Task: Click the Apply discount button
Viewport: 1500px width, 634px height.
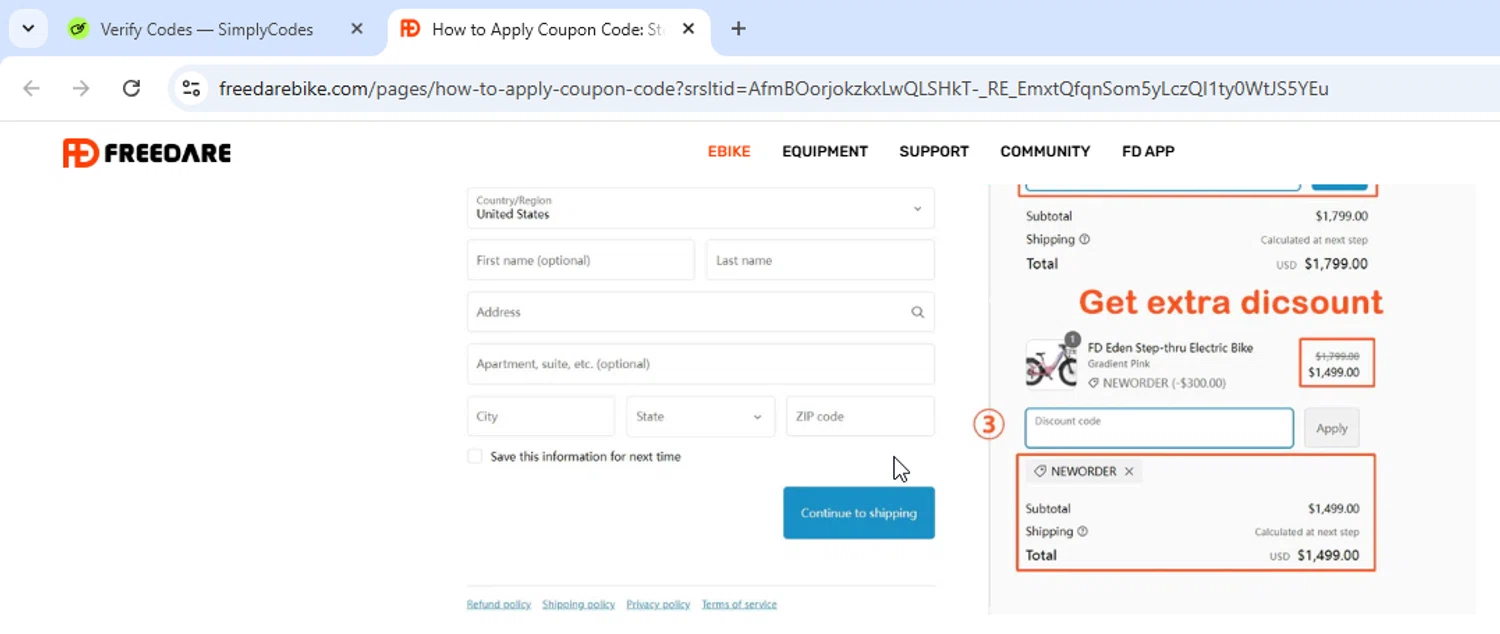Action: coord(1332,428)
